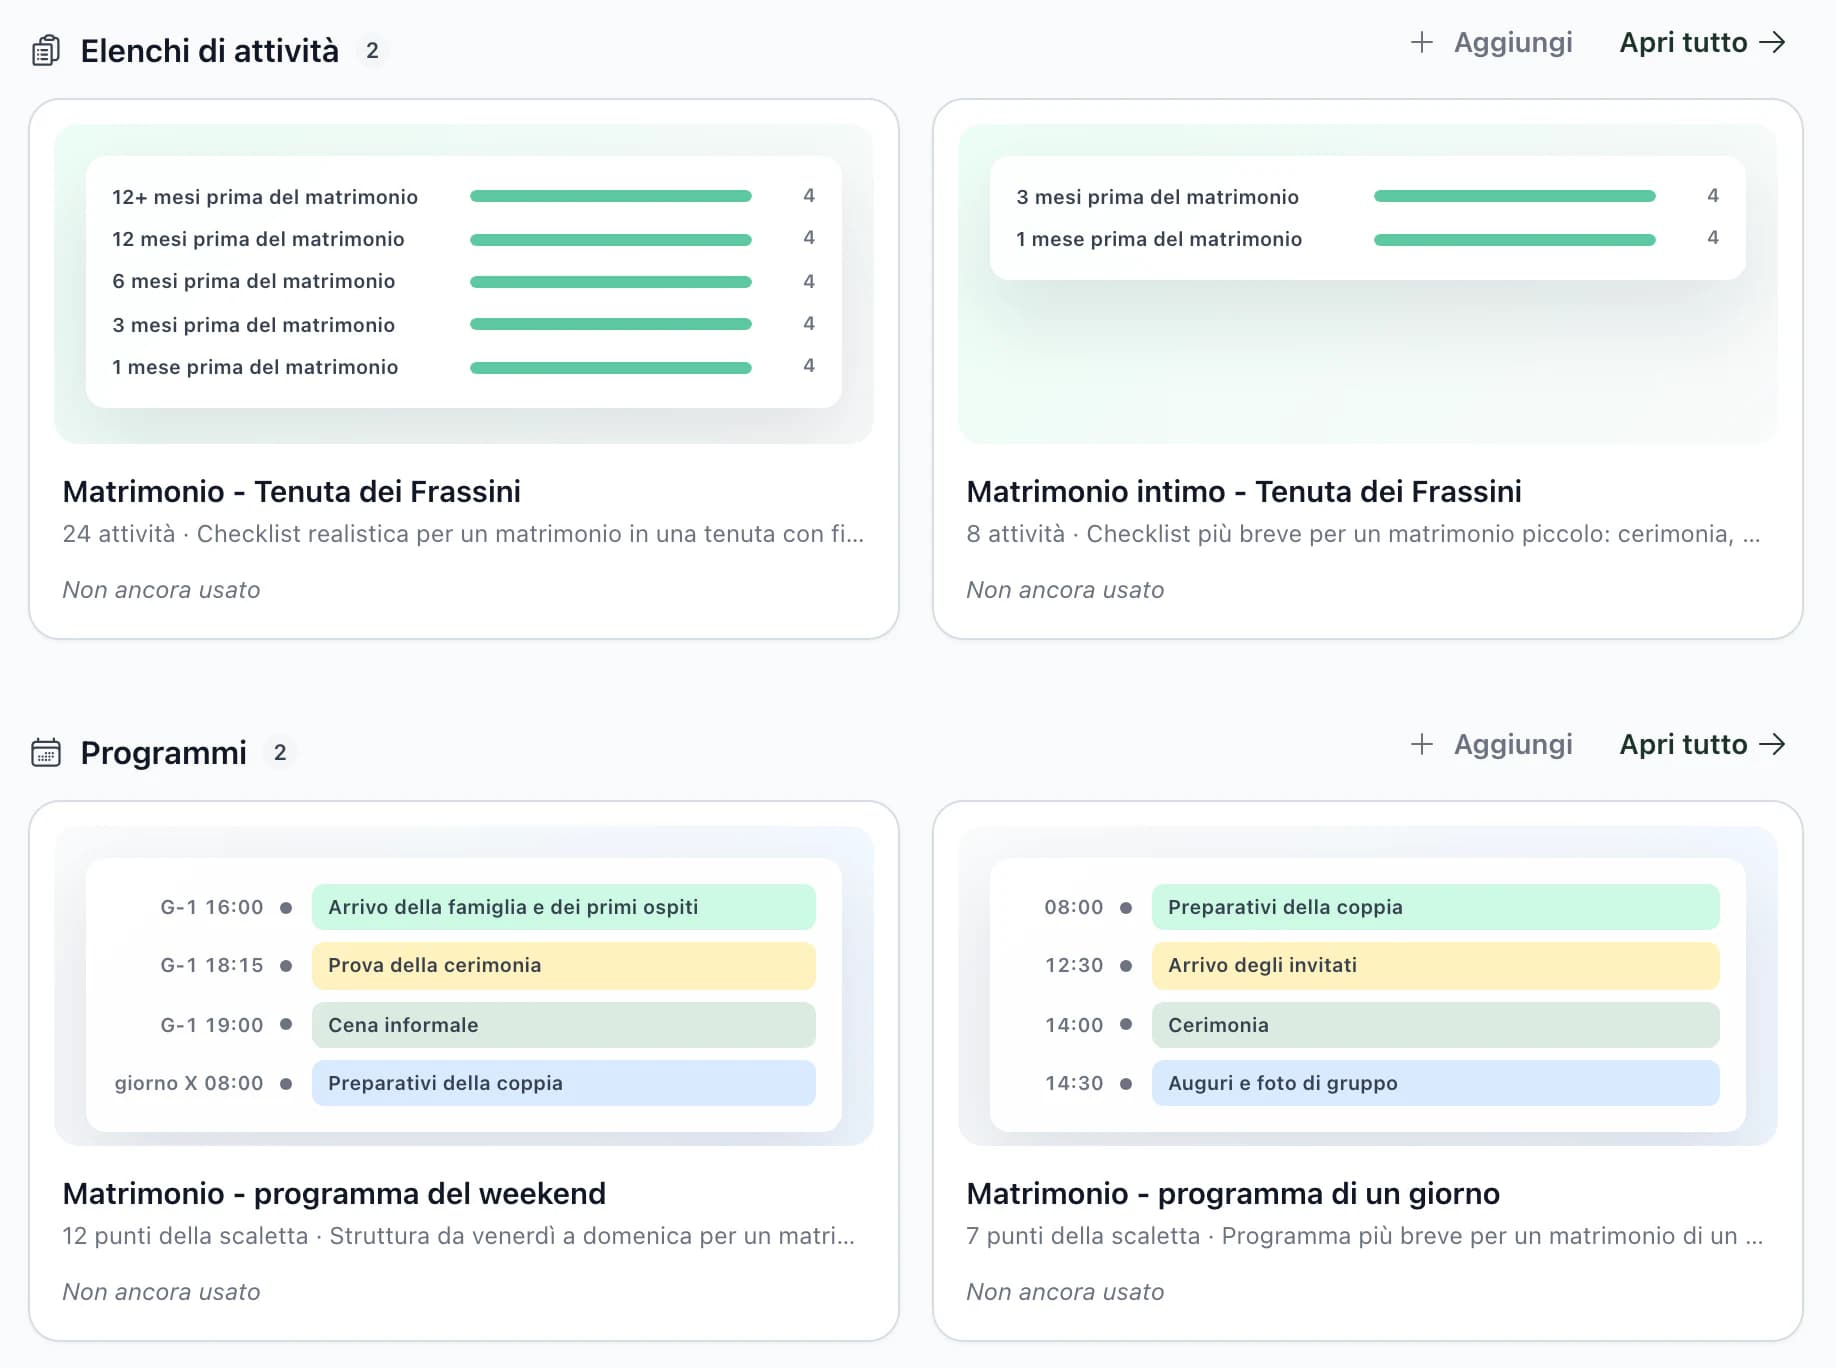Image resolution: width=1836 pixels, height=1368 pixels.
Task: Click the Elenchi di attività clipboard icon
Action: pyautogui.click(x=46, y=50)
